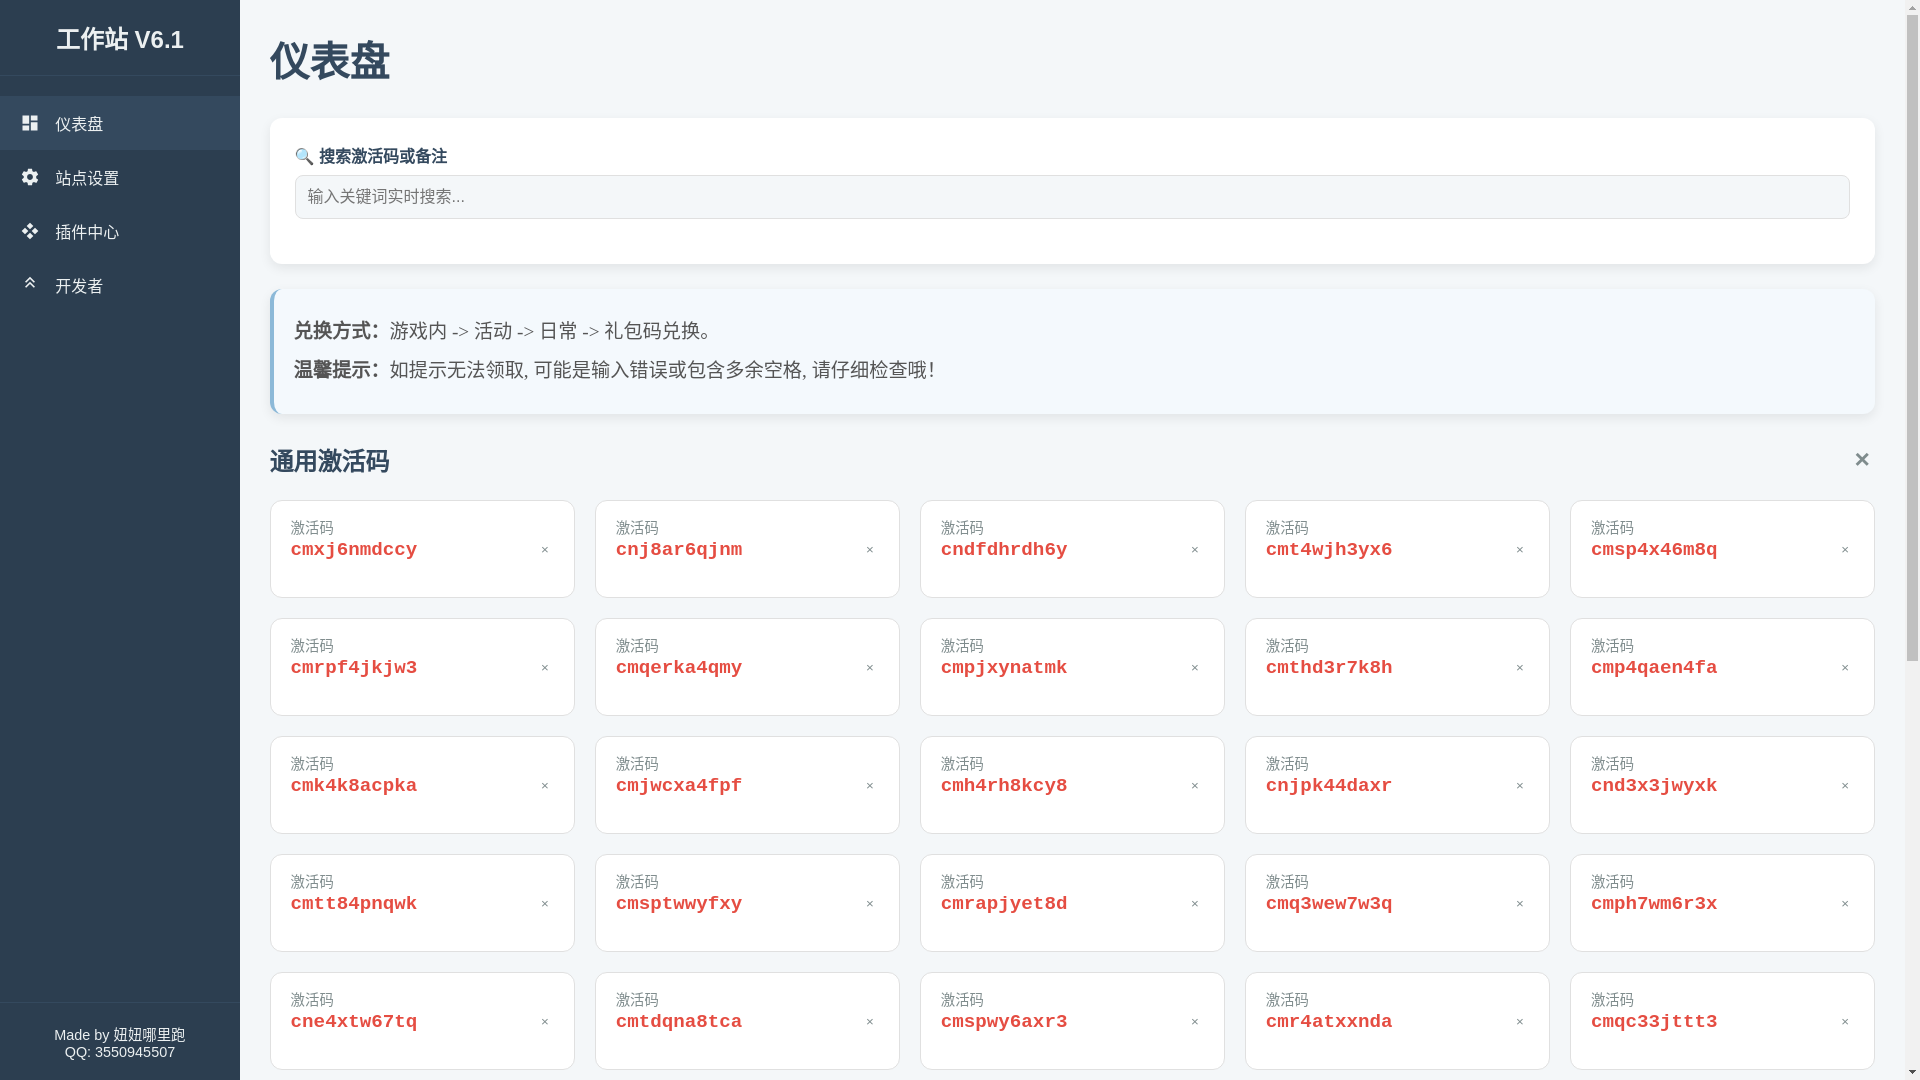Select the code text cndfdhrdh6y

click(x=1004, y=550)
